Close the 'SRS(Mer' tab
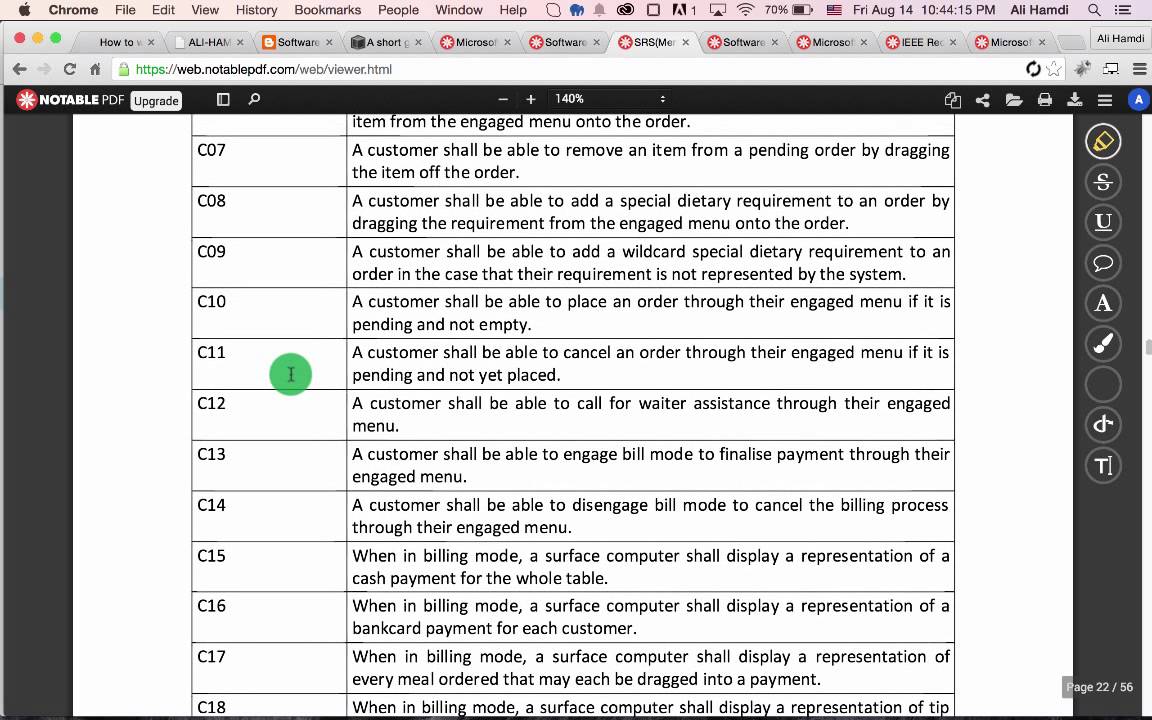This screenshot has width=1152, height=720. click(685, 43)
